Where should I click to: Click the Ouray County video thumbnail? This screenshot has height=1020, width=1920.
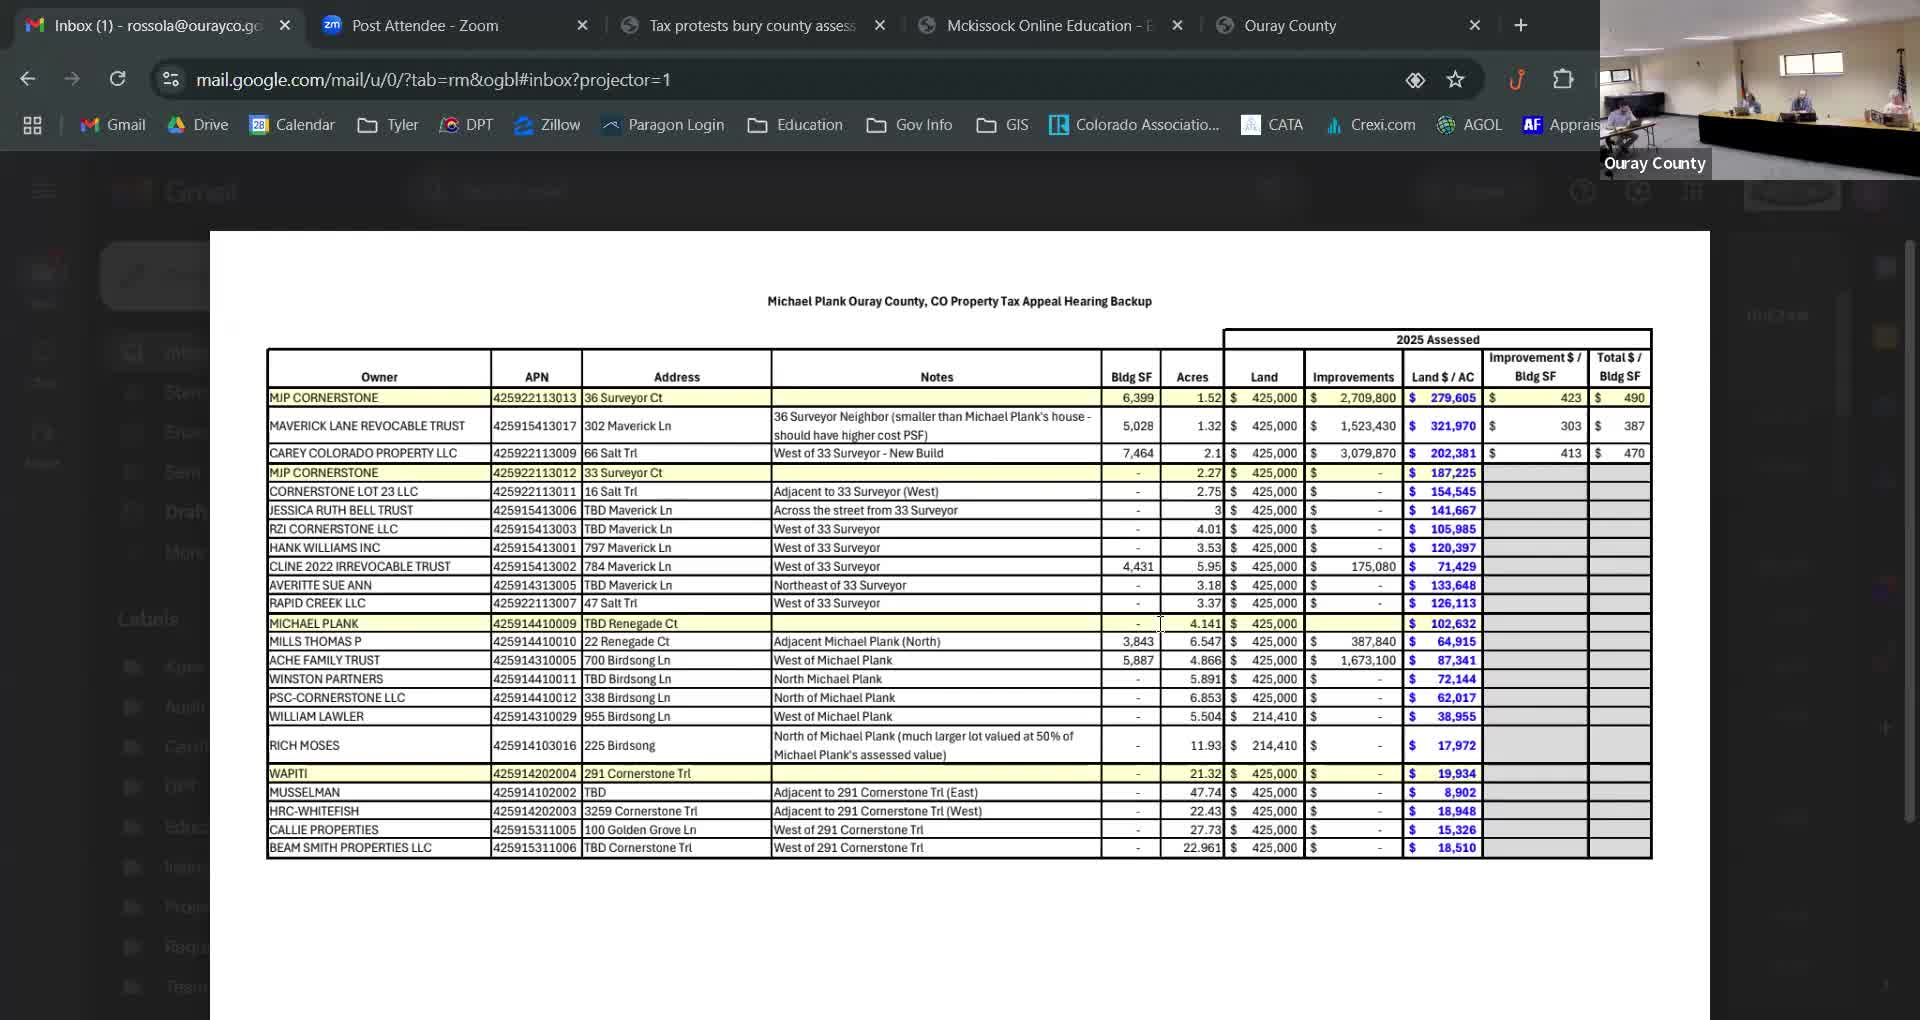[1760, 90]
